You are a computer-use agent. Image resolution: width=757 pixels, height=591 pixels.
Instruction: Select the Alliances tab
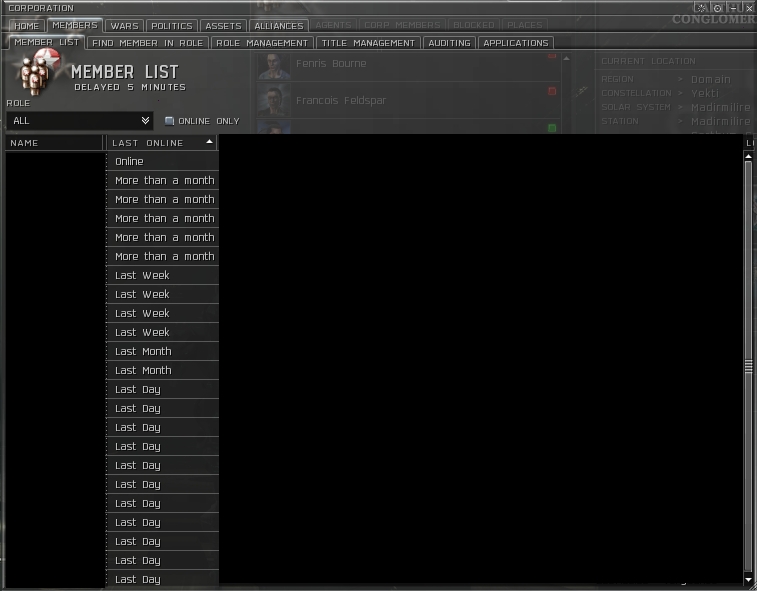click(x=279, y=26)
